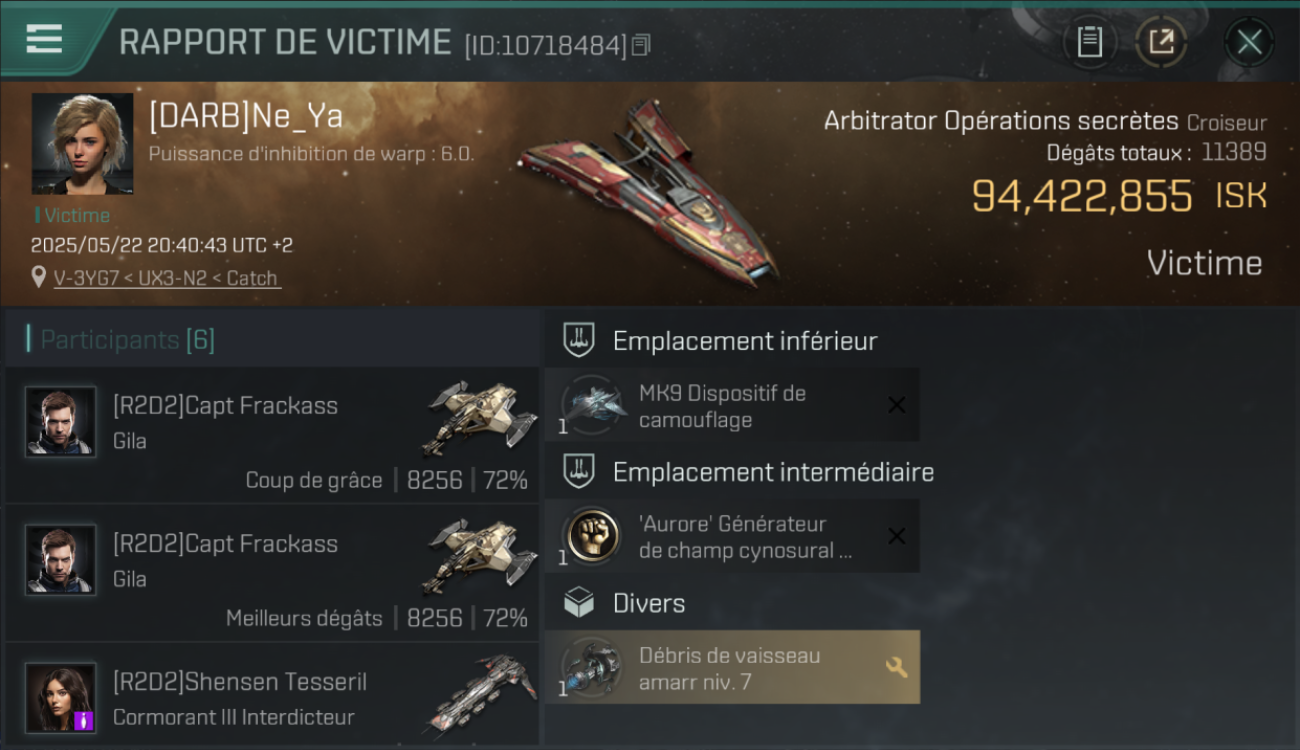Screen dimensions: 1300x750
Task: Select MK9 Dispositif de camouflage item
Action: click(x=732, y=406)
